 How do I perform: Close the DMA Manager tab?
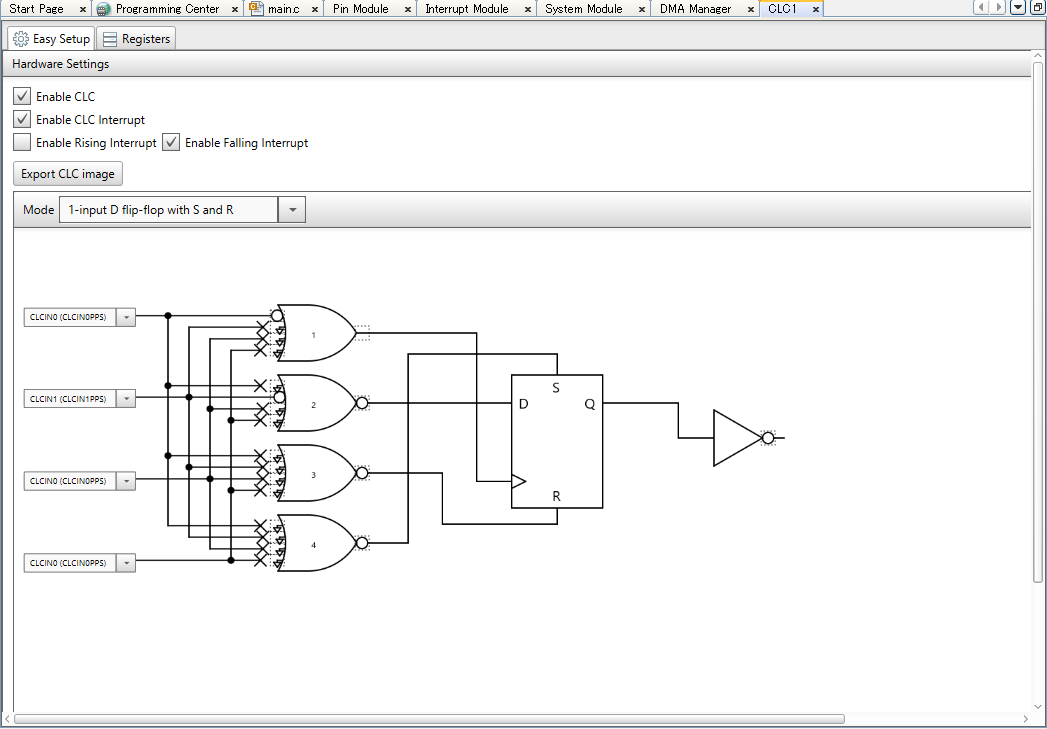point(751,9)
